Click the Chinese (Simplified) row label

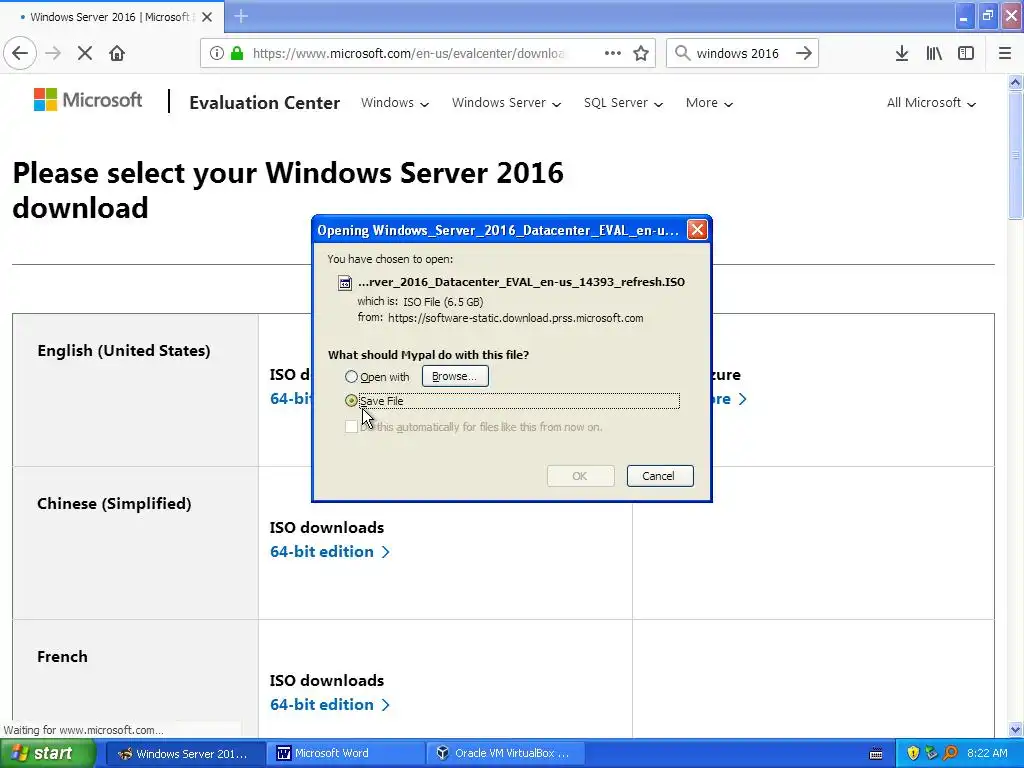114,504
